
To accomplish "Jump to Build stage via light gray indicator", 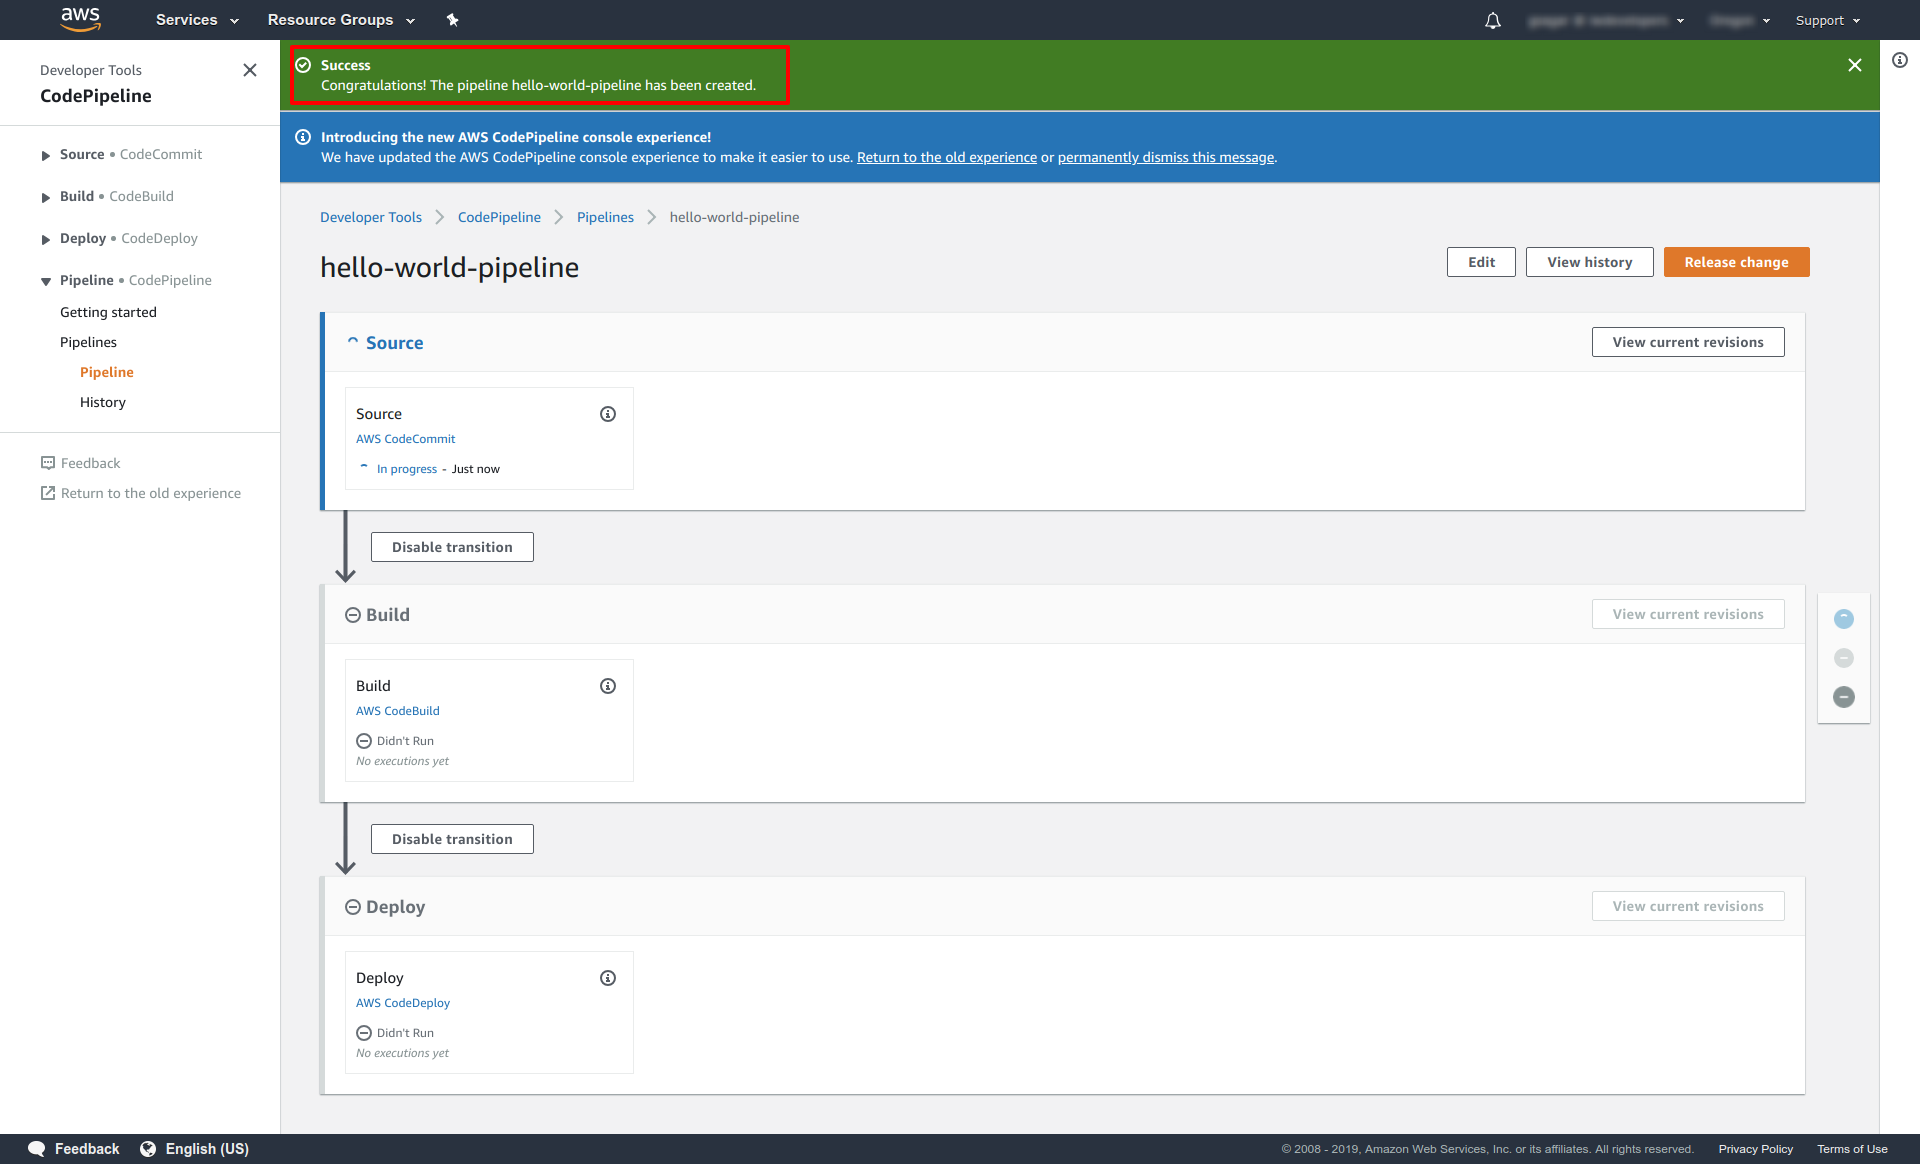I will click(x=1844, y=658).
